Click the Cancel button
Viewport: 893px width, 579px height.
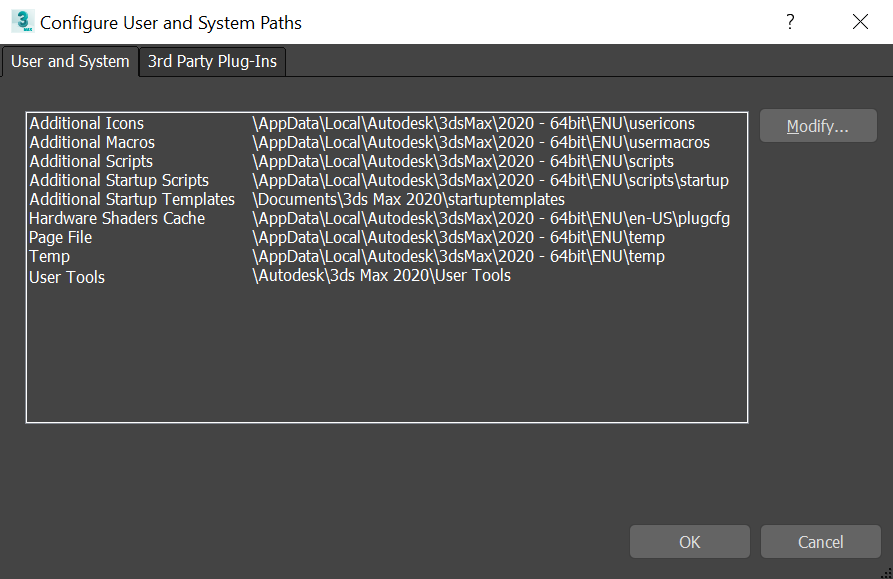point(820,542)
